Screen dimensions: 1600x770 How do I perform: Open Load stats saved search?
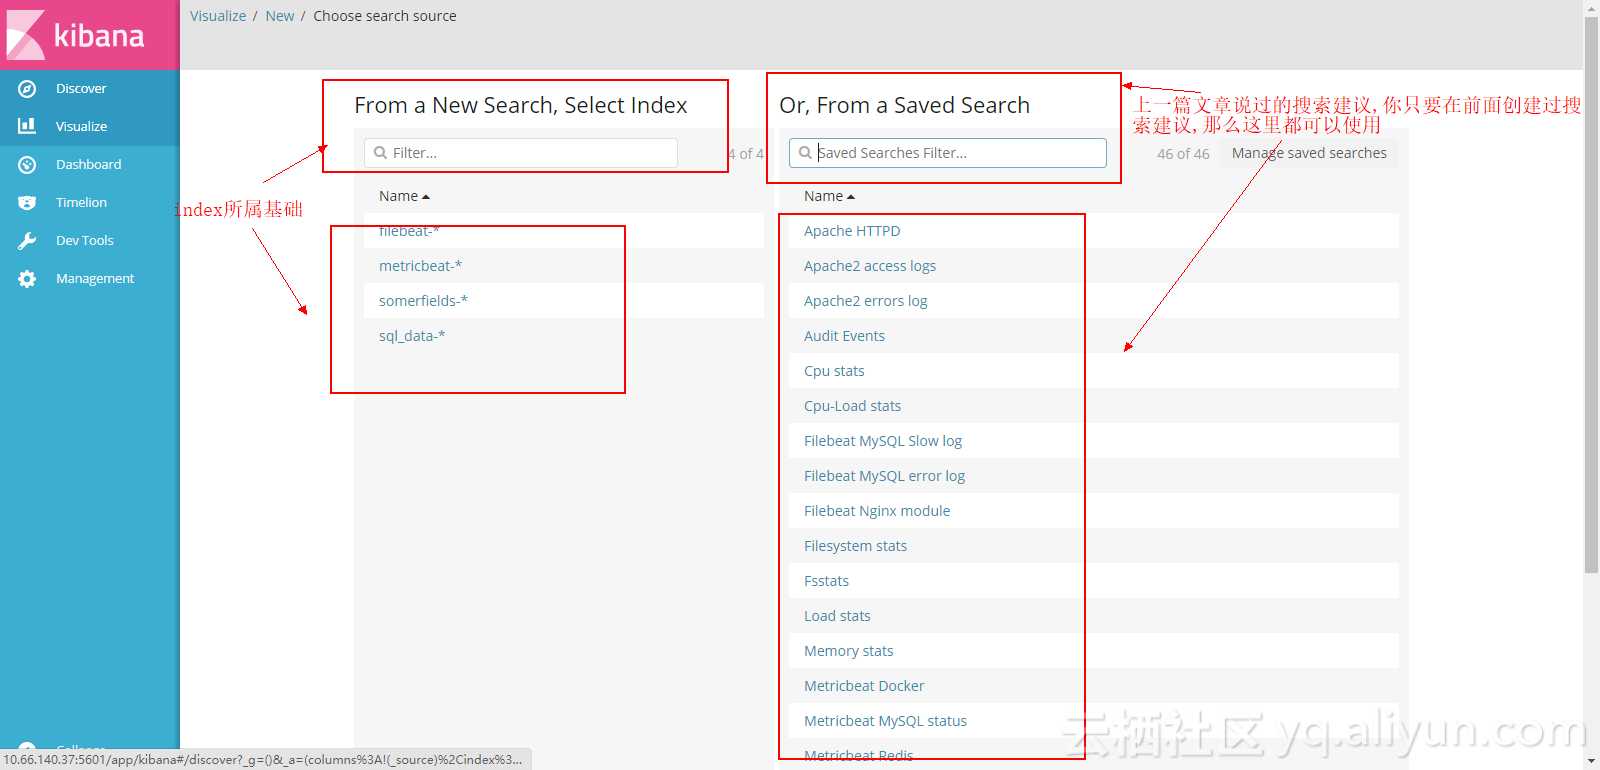[x=837, y=616]
